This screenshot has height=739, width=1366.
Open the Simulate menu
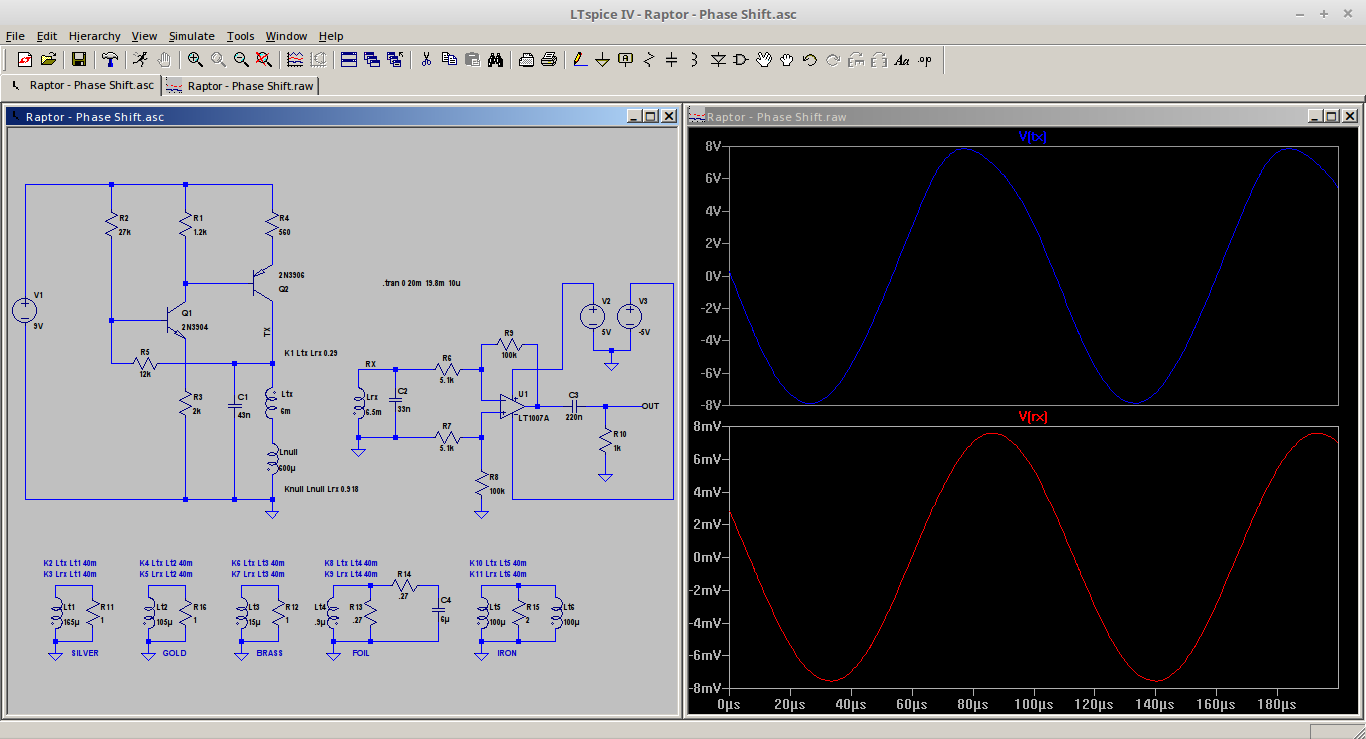(x=191, y=36)
